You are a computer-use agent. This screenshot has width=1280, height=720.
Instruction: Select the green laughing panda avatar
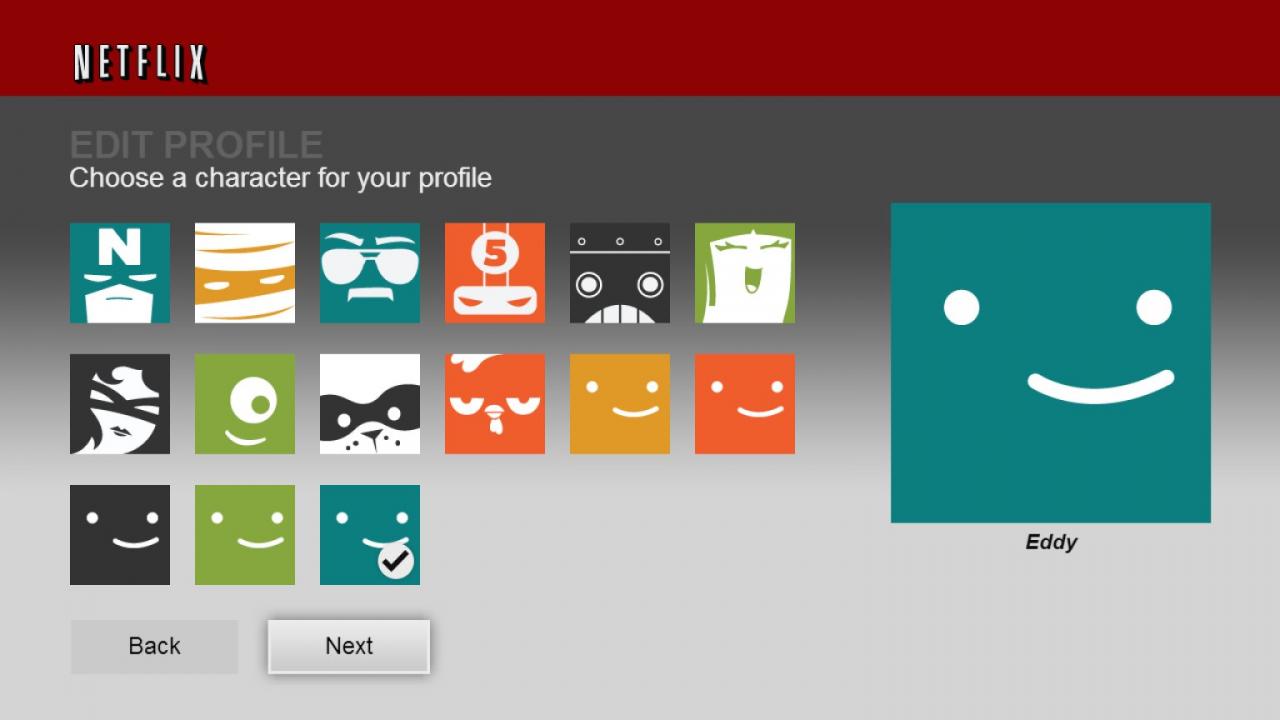point(744,273)
